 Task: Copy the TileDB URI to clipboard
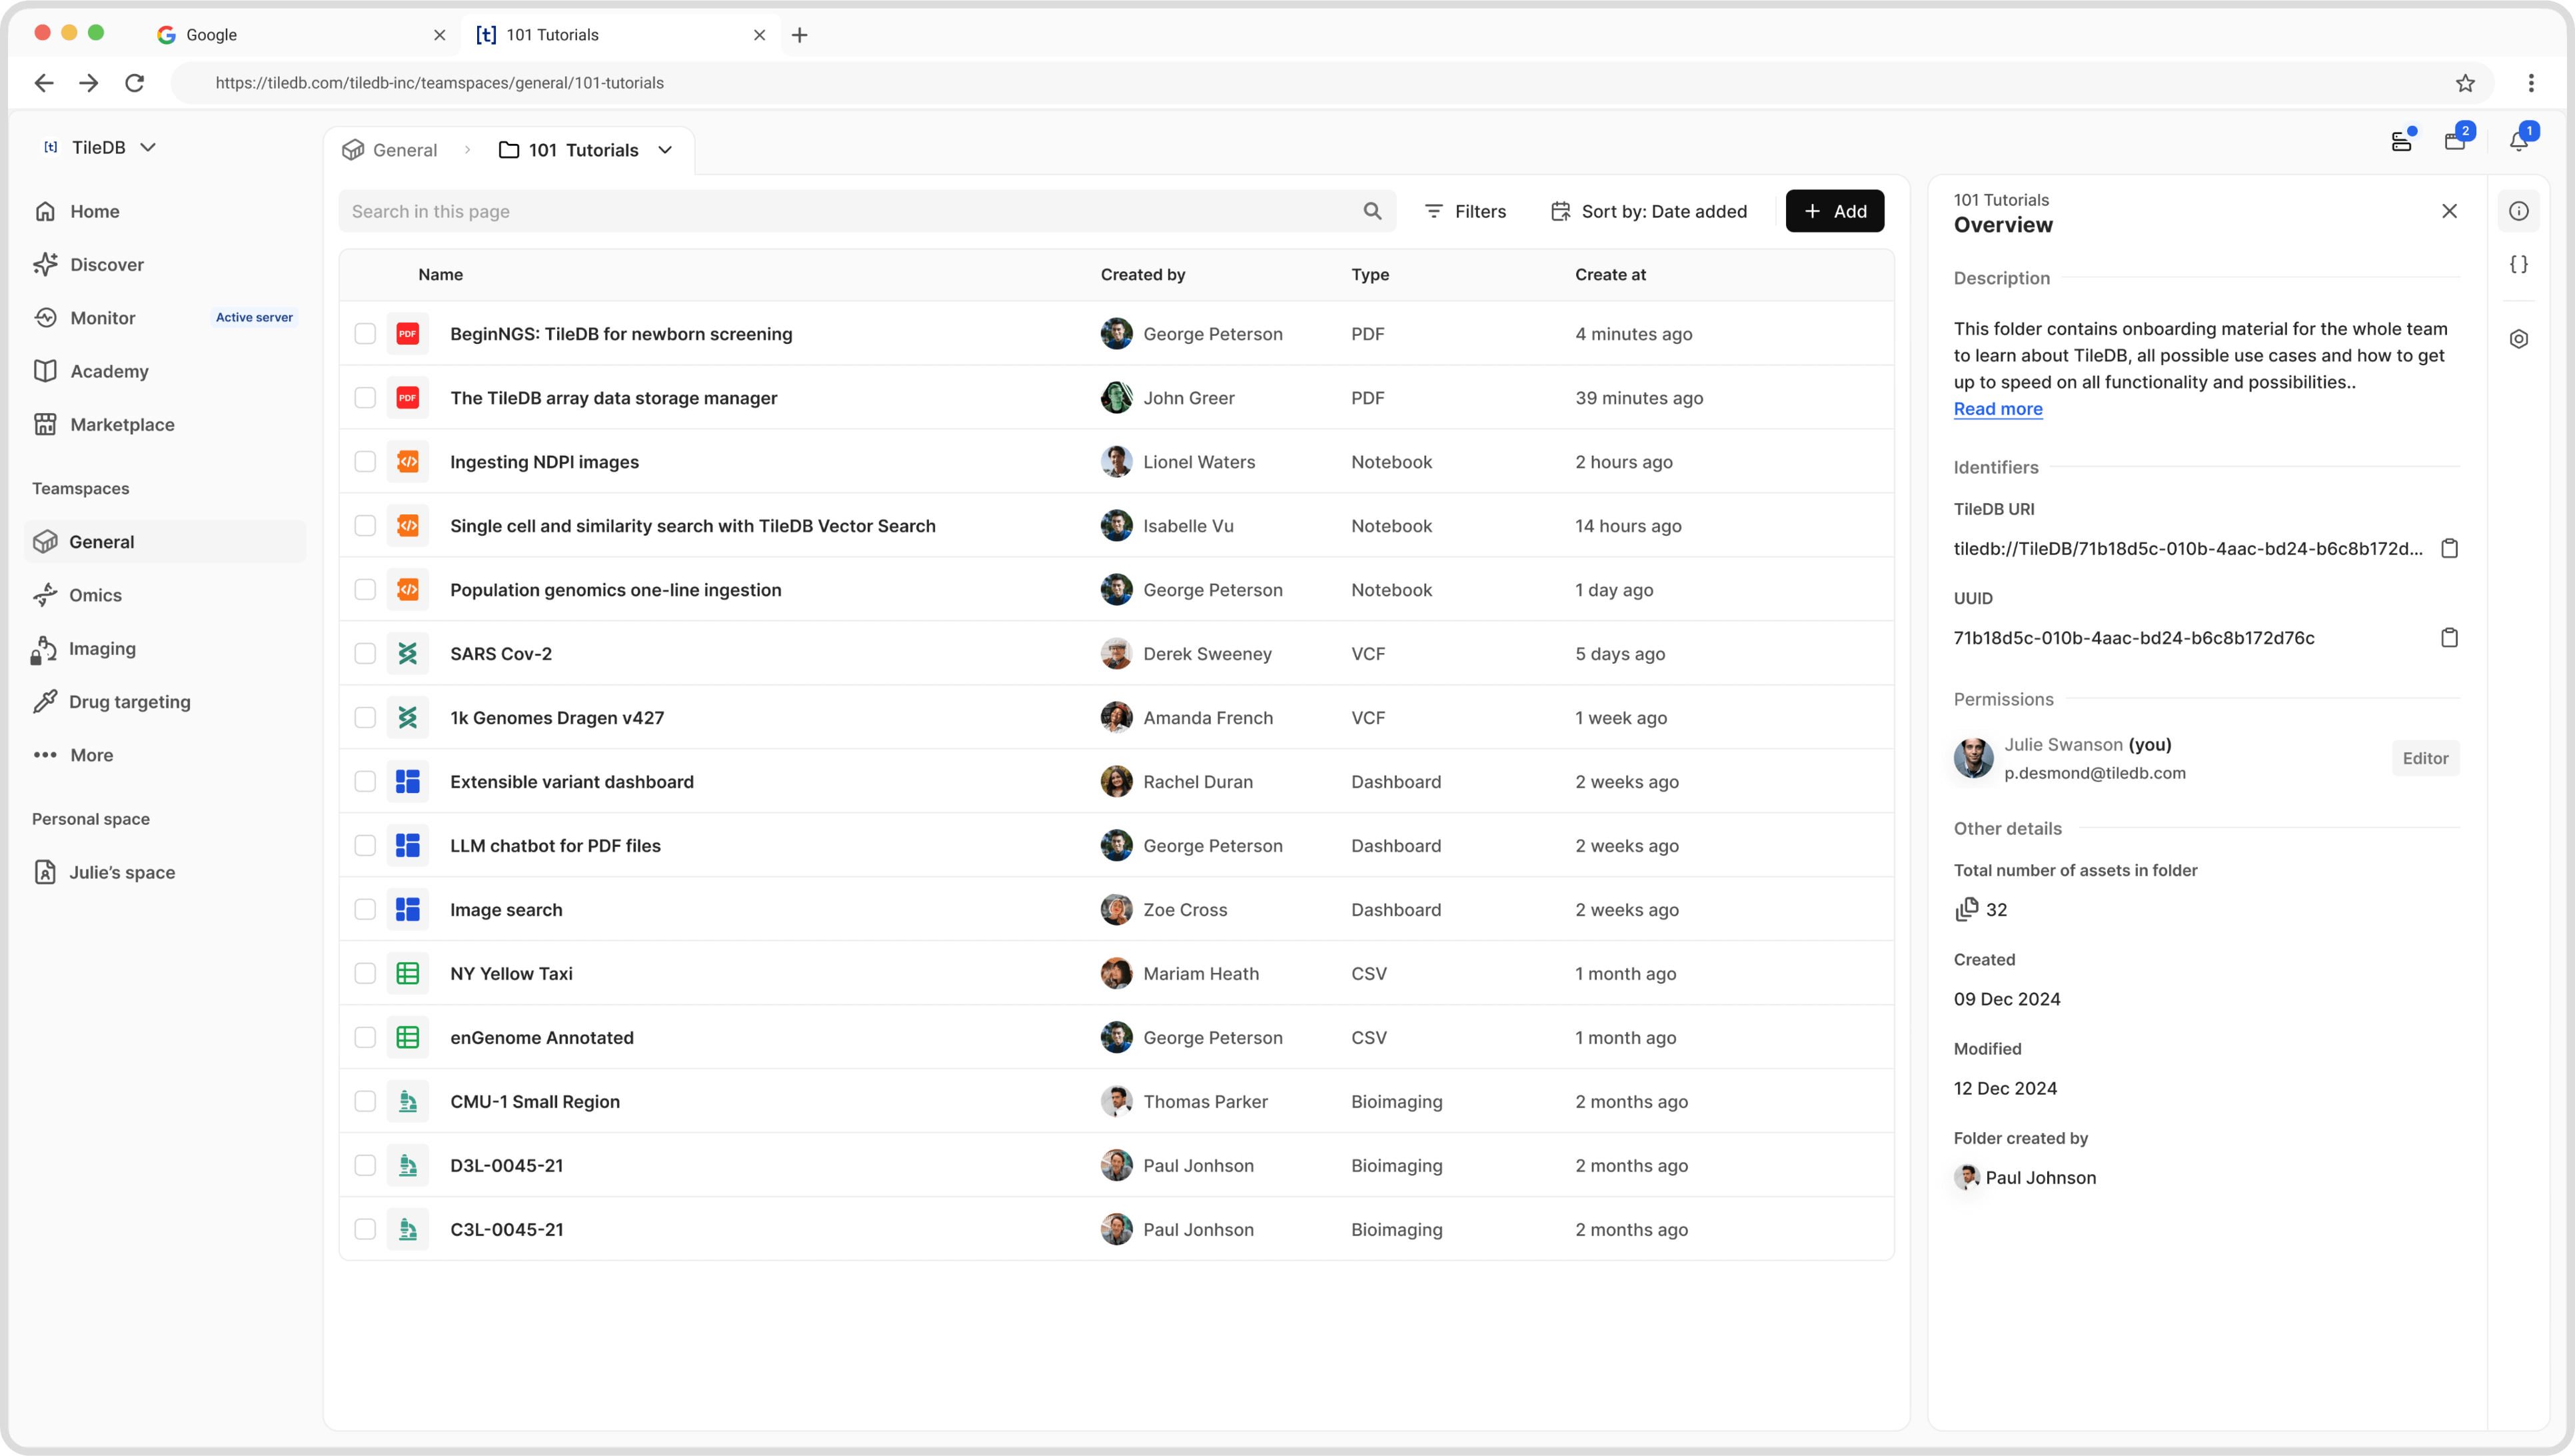coord(2448,548)
